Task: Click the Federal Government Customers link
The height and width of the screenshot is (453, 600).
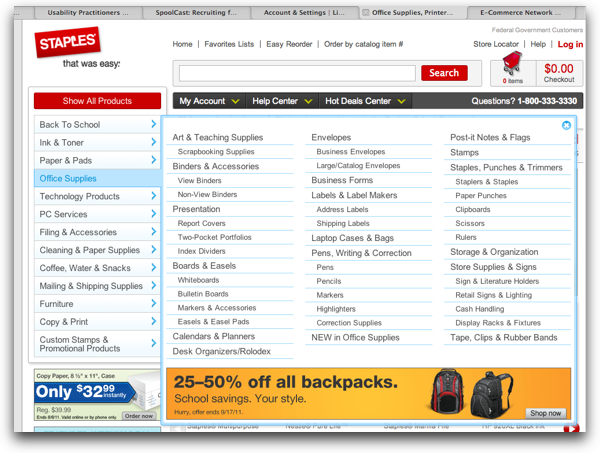Action: coord(537,30)
